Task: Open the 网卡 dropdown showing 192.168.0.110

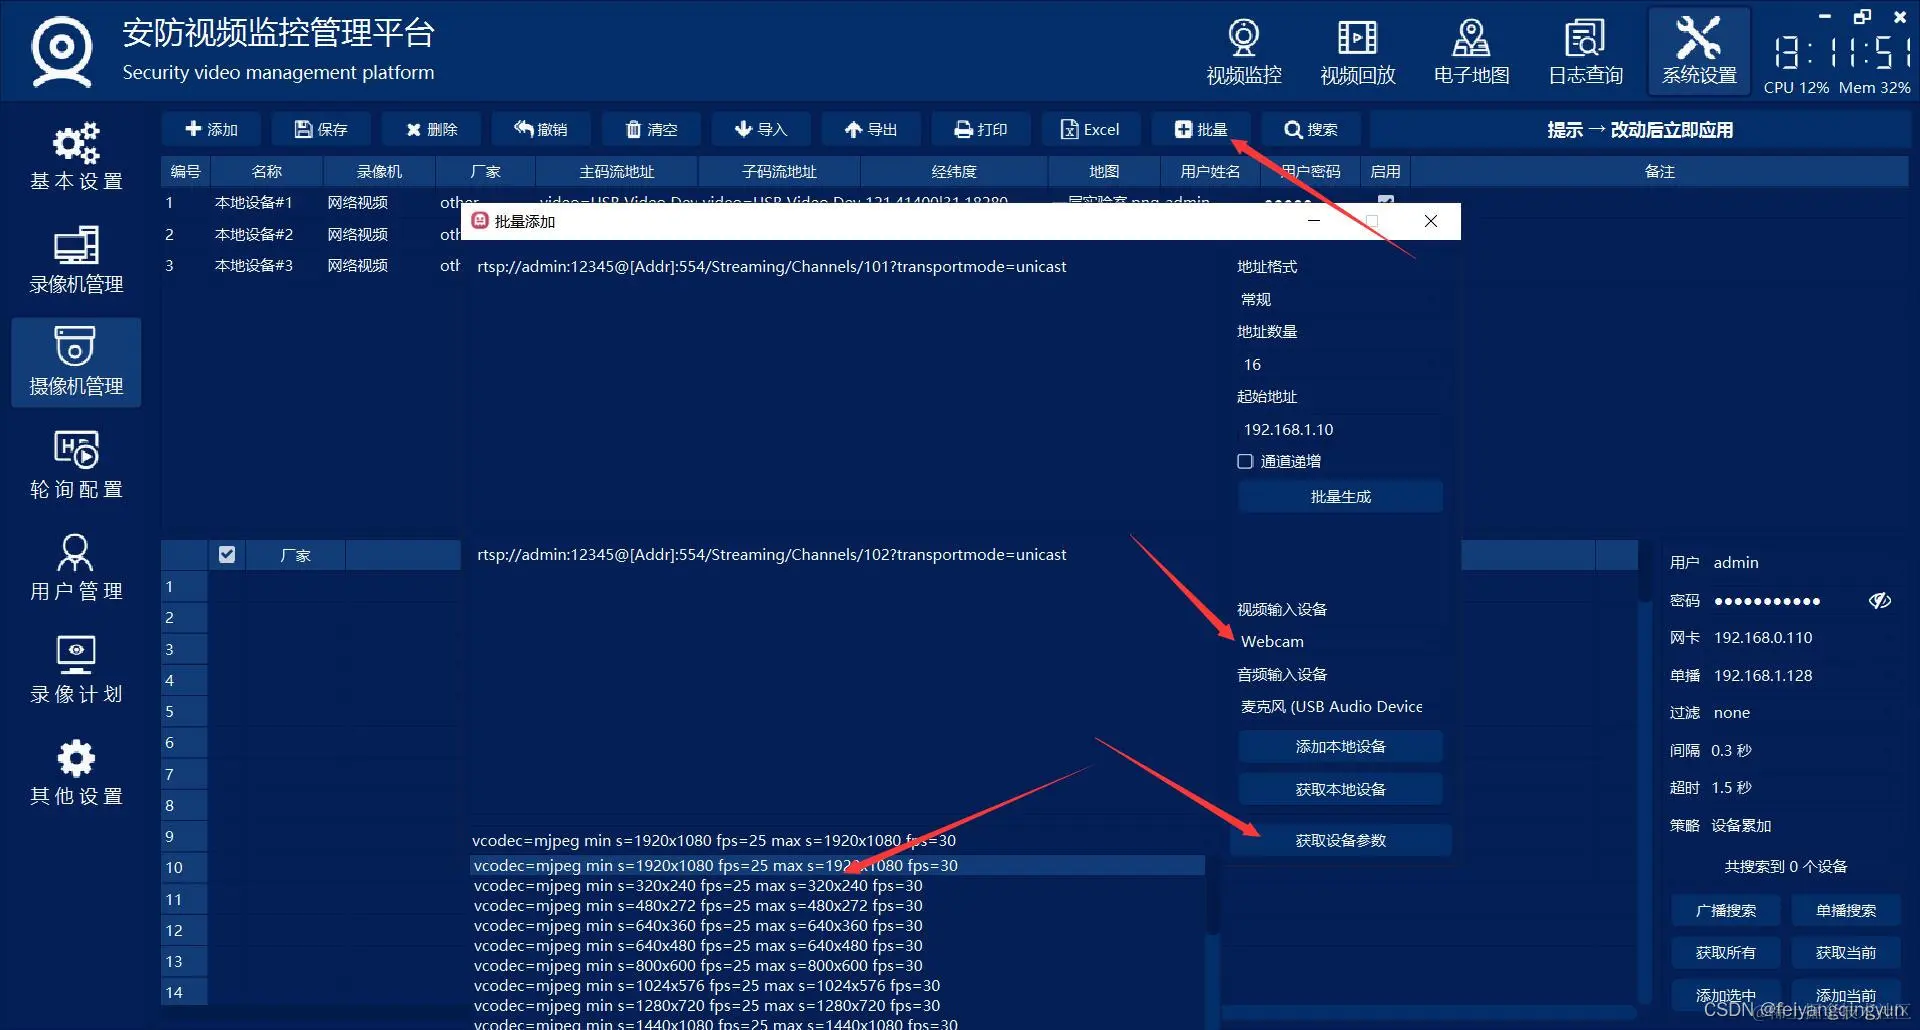Action: 1805,637
